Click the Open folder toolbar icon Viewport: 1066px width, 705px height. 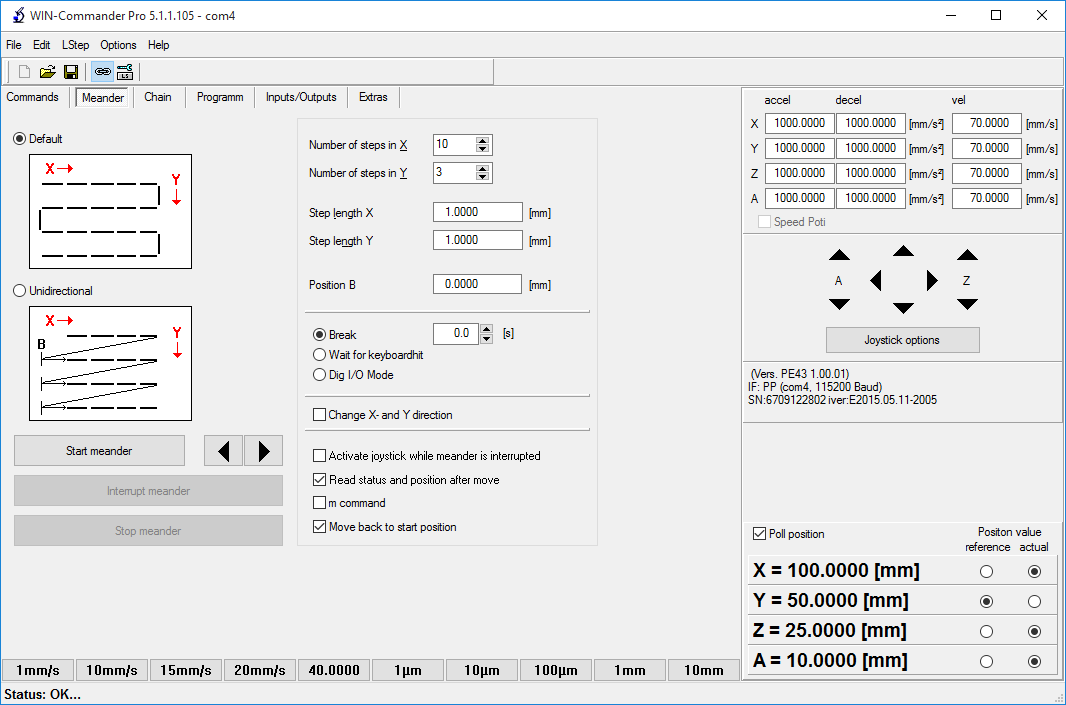[48, 72]
